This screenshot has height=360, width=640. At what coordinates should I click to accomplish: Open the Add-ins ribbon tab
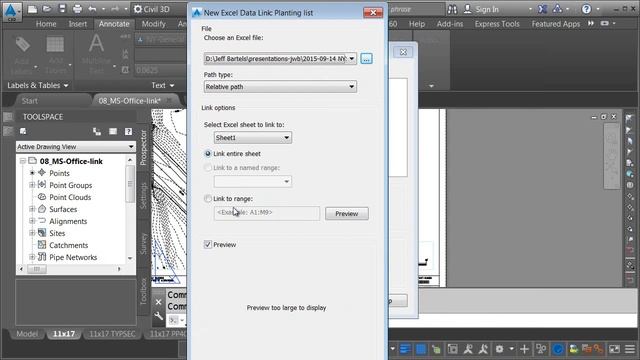450,24
